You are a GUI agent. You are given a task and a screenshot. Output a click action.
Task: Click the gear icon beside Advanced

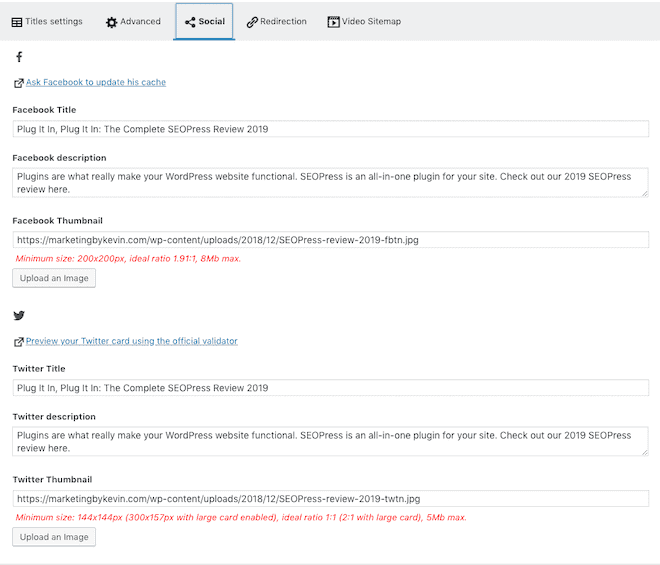click(112, 22)
